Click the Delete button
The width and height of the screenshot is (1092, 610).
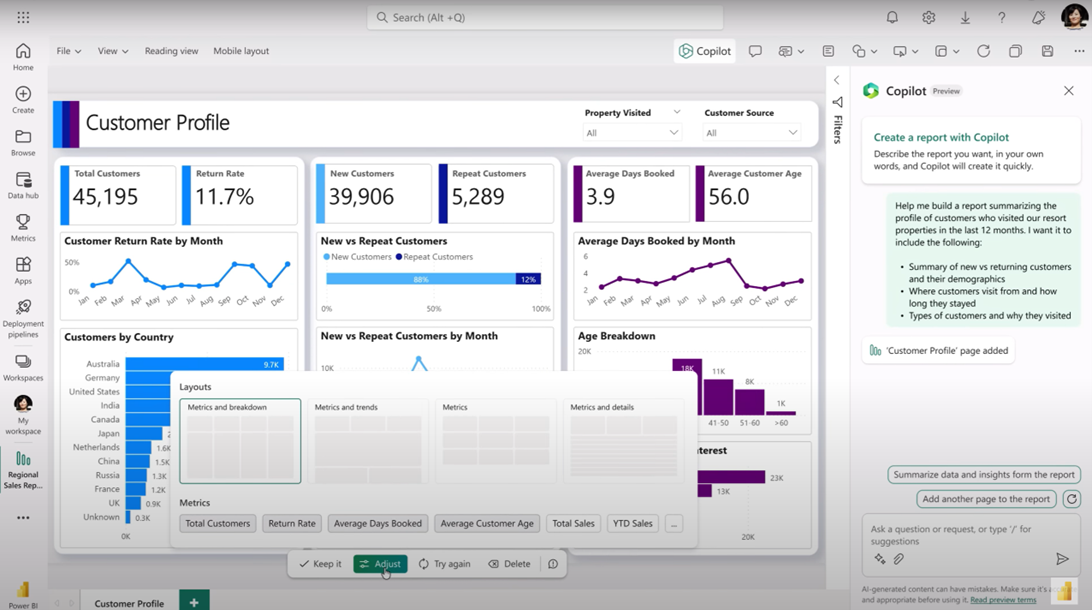click(x=510, y=564)
